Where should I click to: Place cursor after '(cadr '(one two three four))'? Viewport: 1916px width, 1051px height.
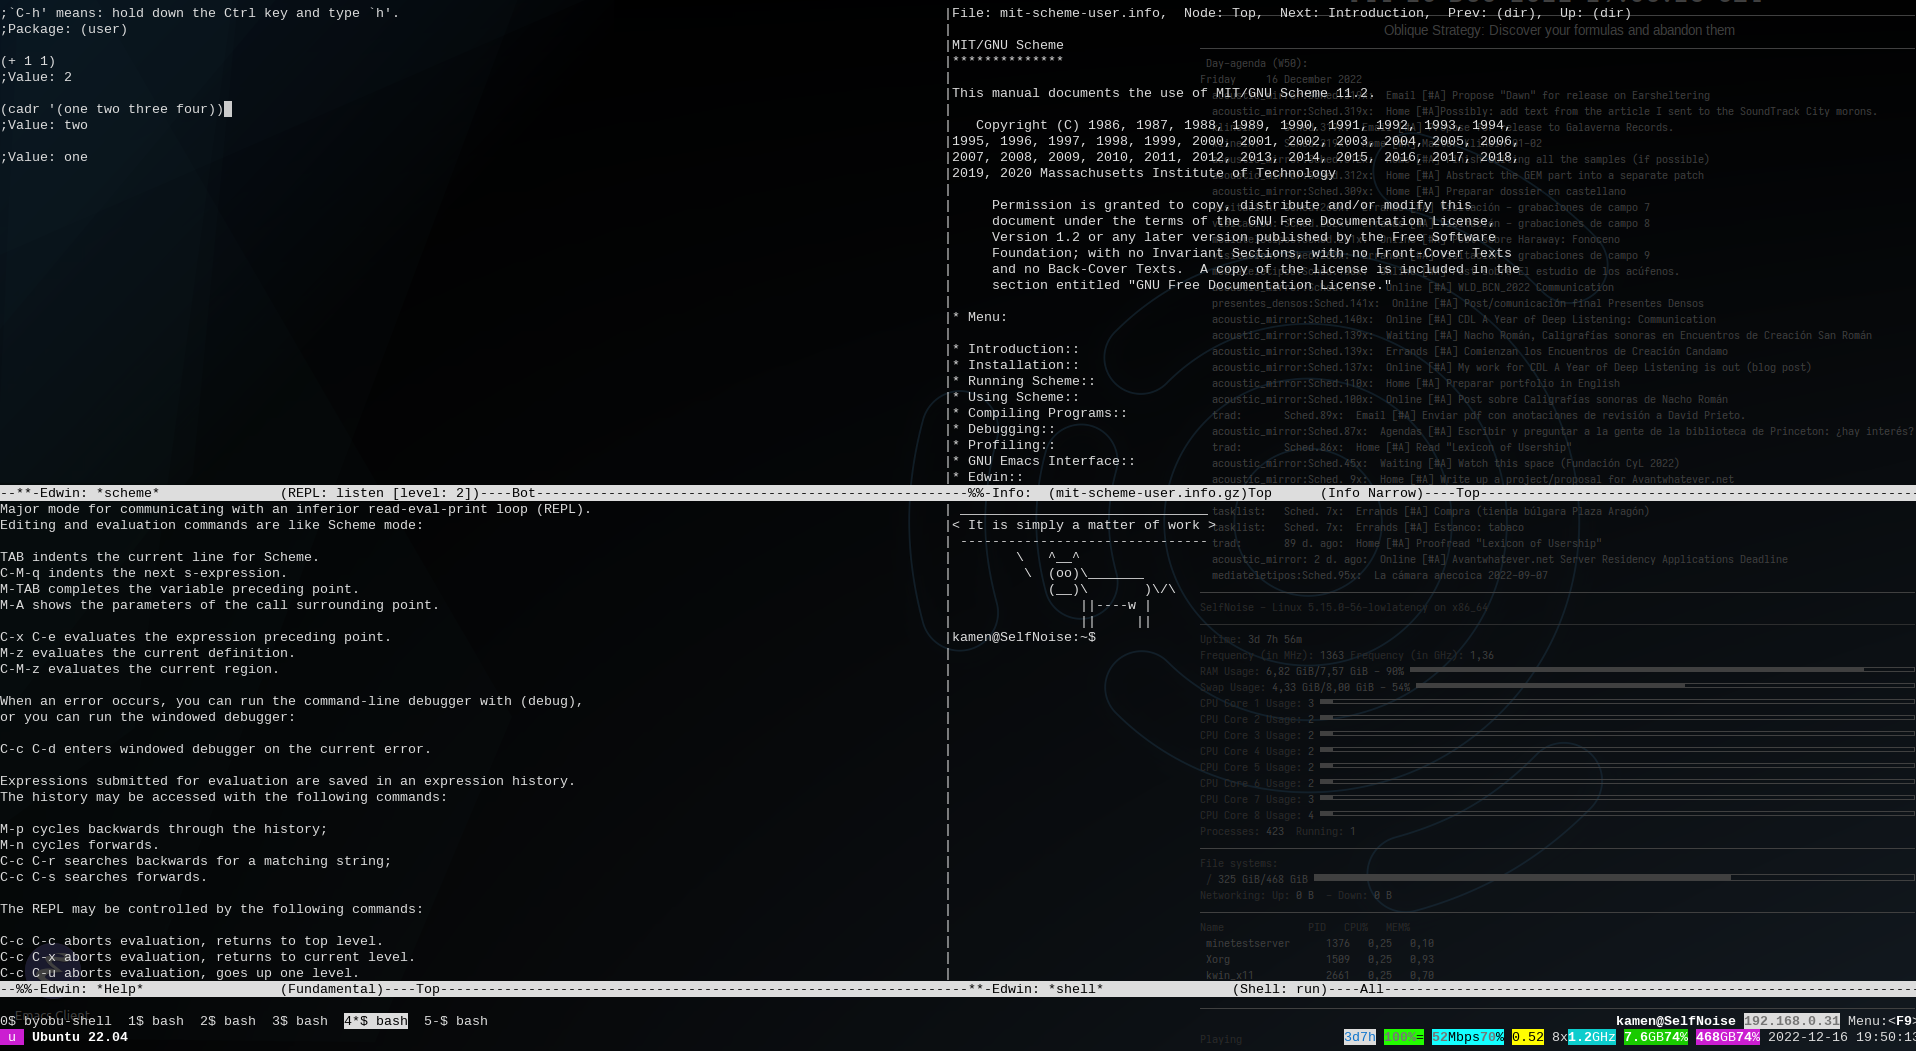(226, 109)
